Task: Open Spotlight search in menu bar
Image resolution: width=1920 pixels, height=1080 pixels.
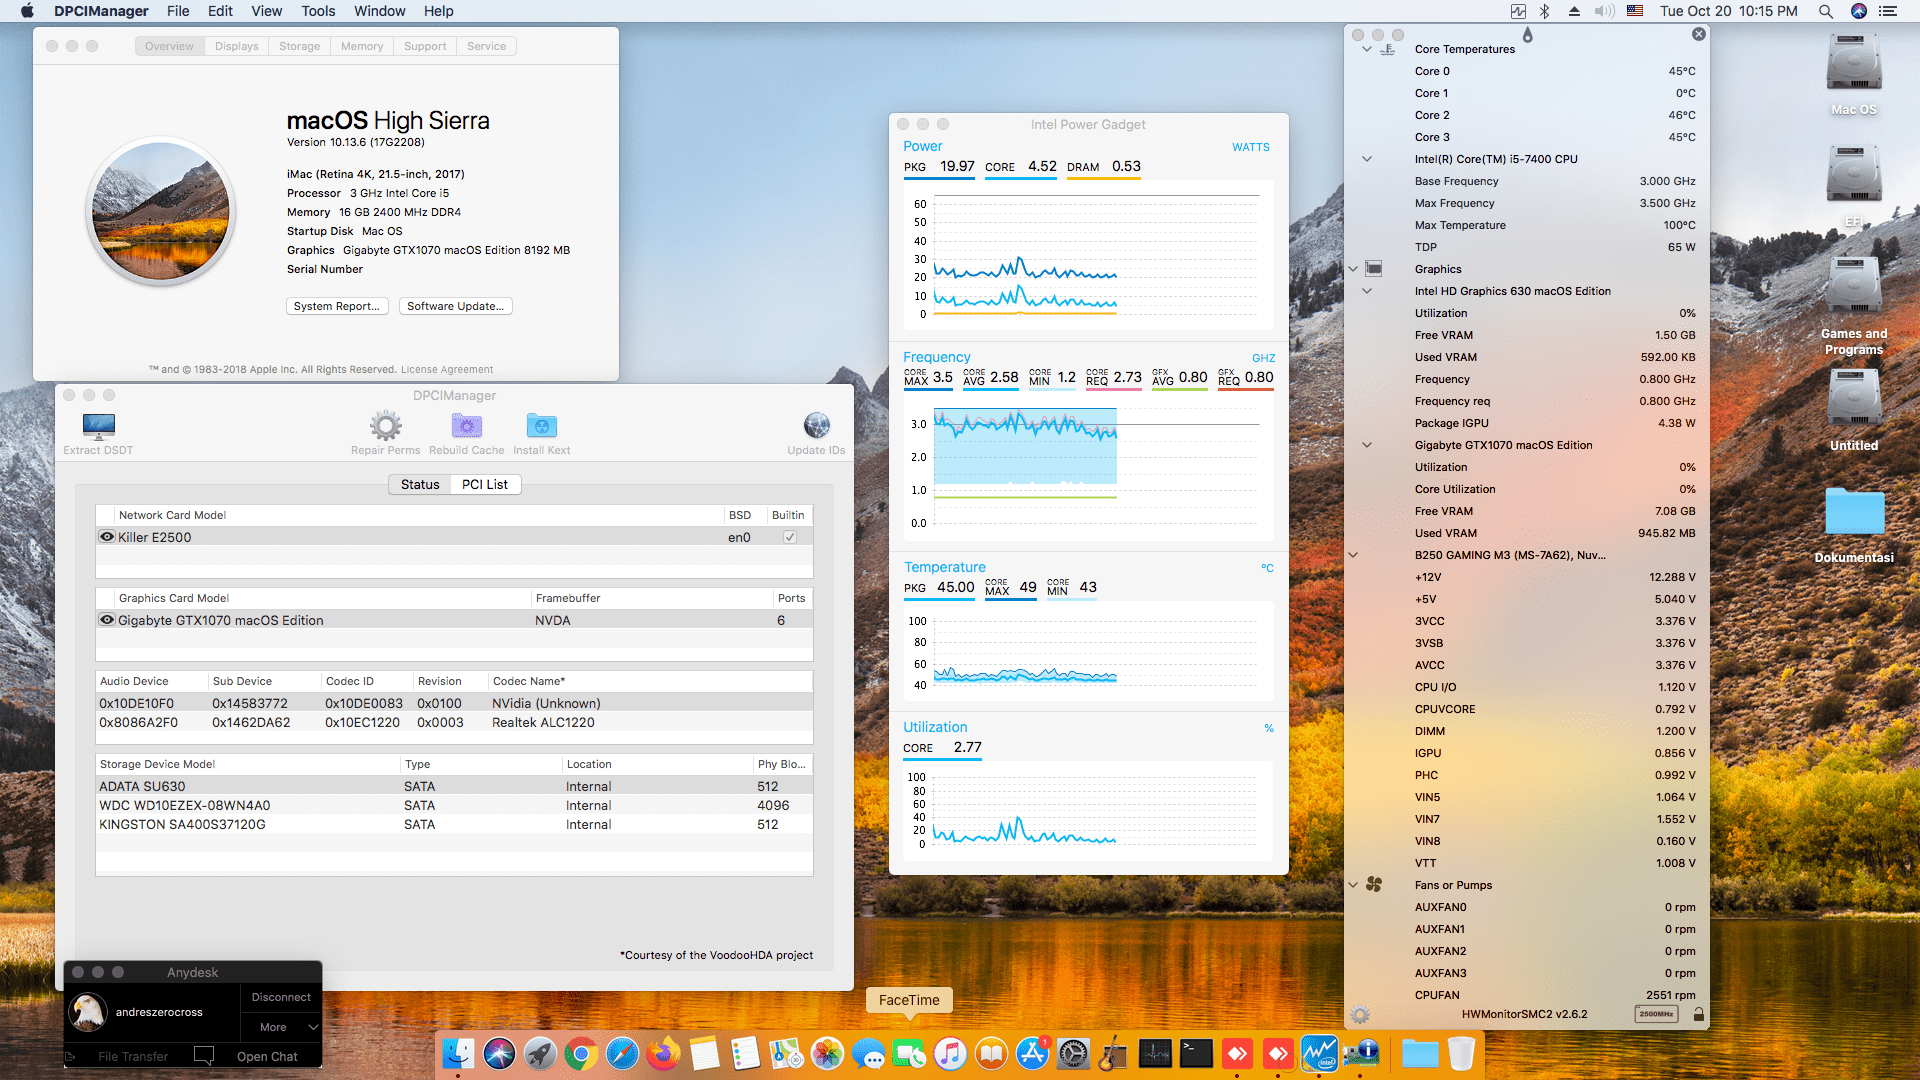Action: point(1826,11)
